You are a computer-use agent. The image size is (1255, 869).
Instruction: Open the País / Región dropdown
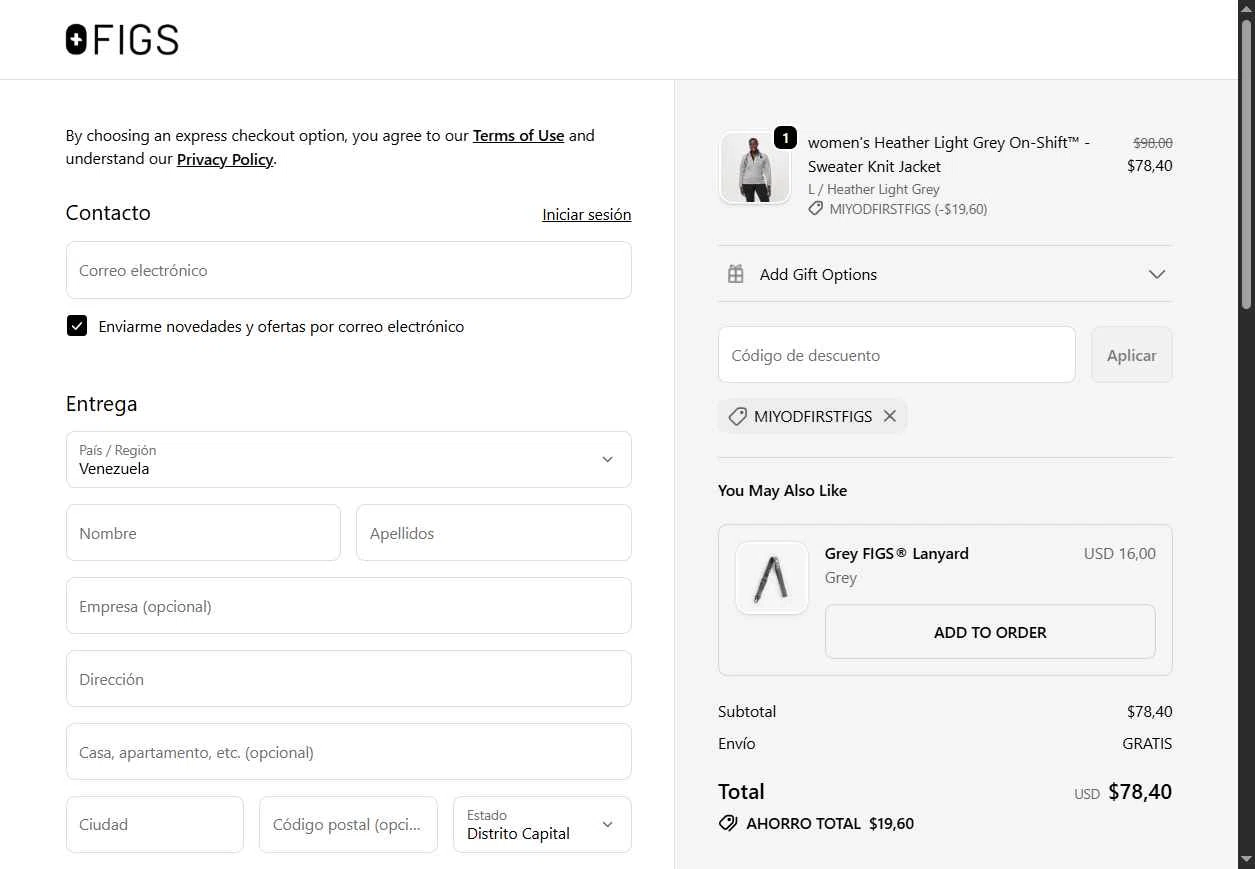click(348, 460)
